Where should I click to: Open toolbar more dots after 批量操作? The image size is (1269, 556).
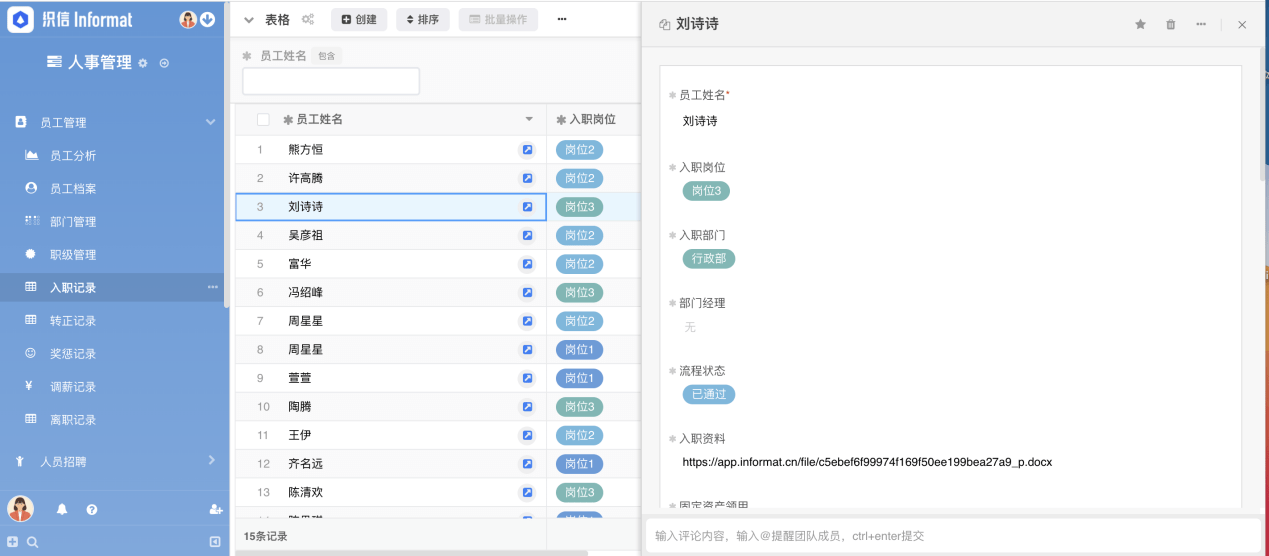pos(562,19)
